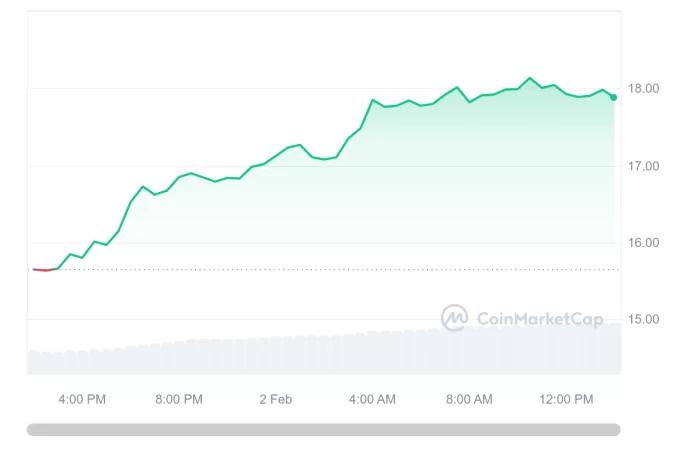The width and height of the screenshot is (696, 464).
Task: Select the 8:00 AM time axis label
Action: coord(469,399)
